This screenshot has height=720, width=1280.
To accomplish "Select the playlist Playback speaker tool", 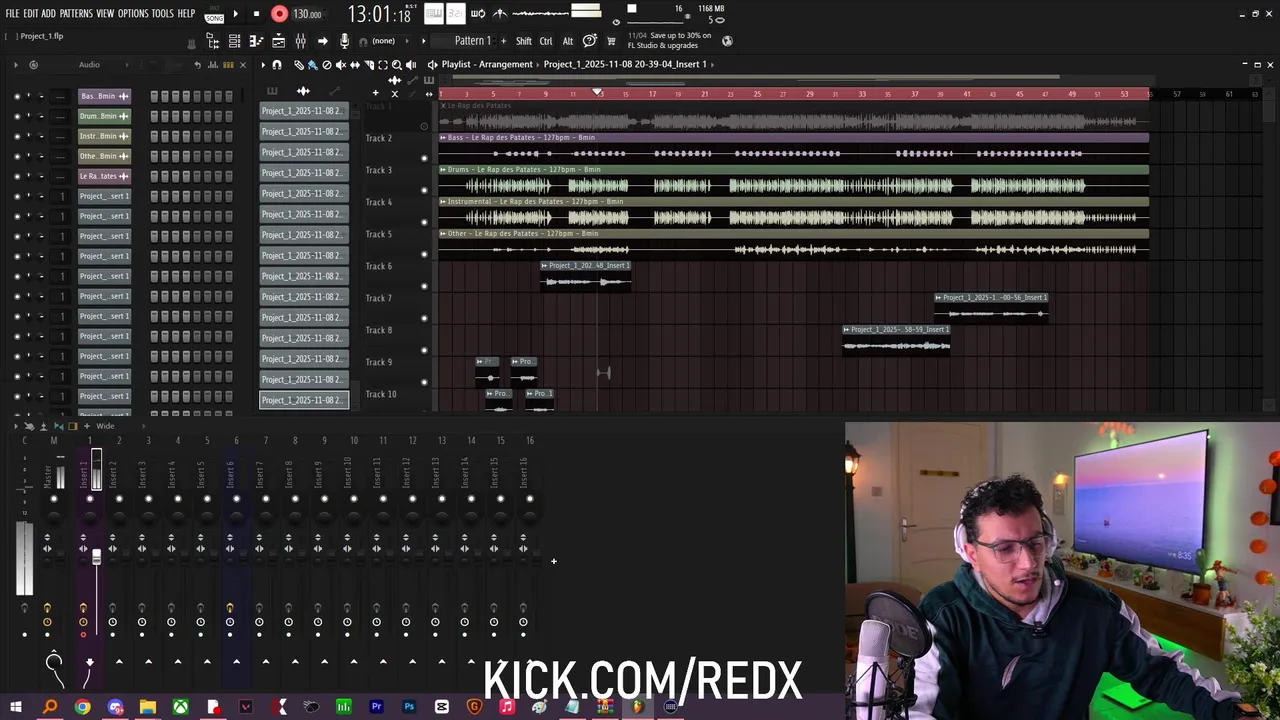I will coord(411,64).
